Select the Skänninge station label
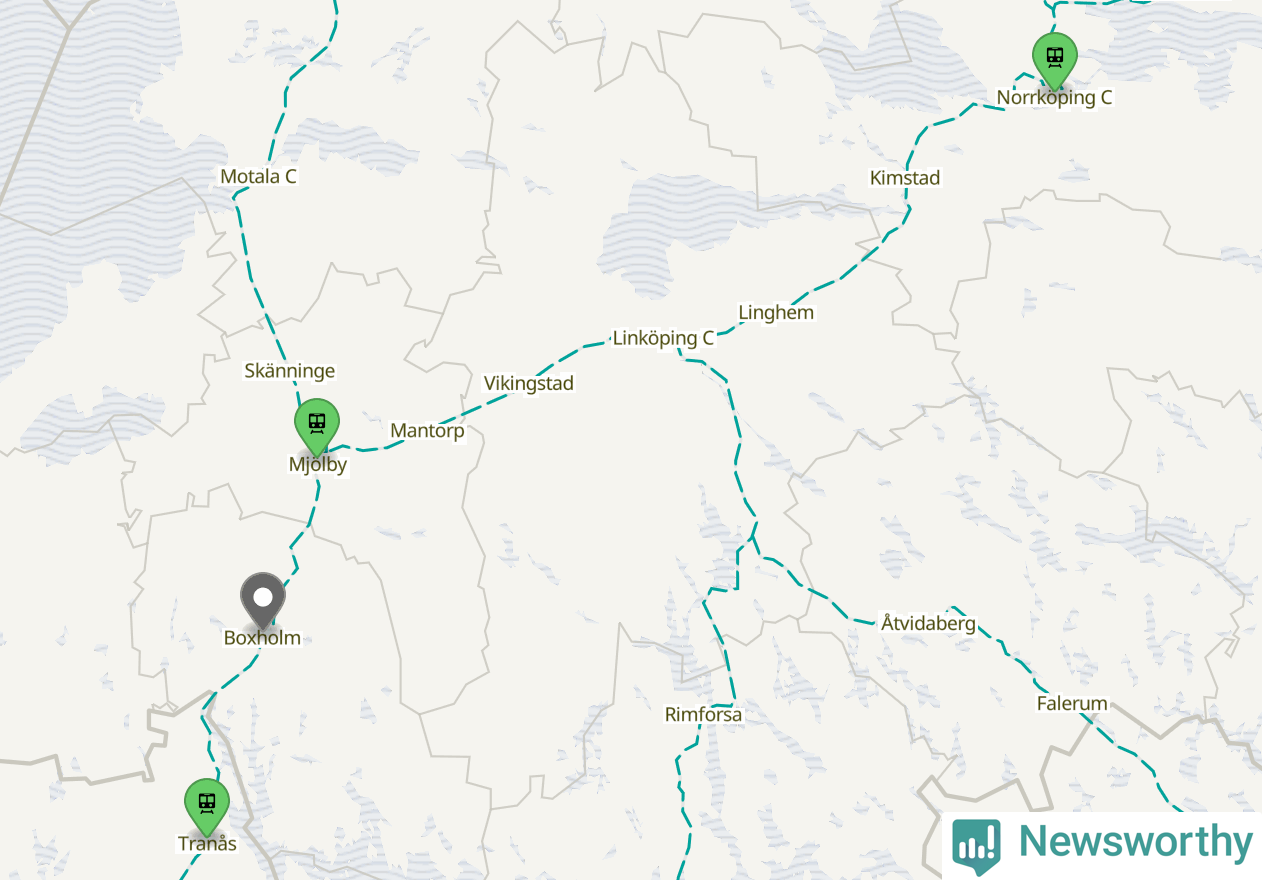 pyautogui.click(x=290, y=371)
